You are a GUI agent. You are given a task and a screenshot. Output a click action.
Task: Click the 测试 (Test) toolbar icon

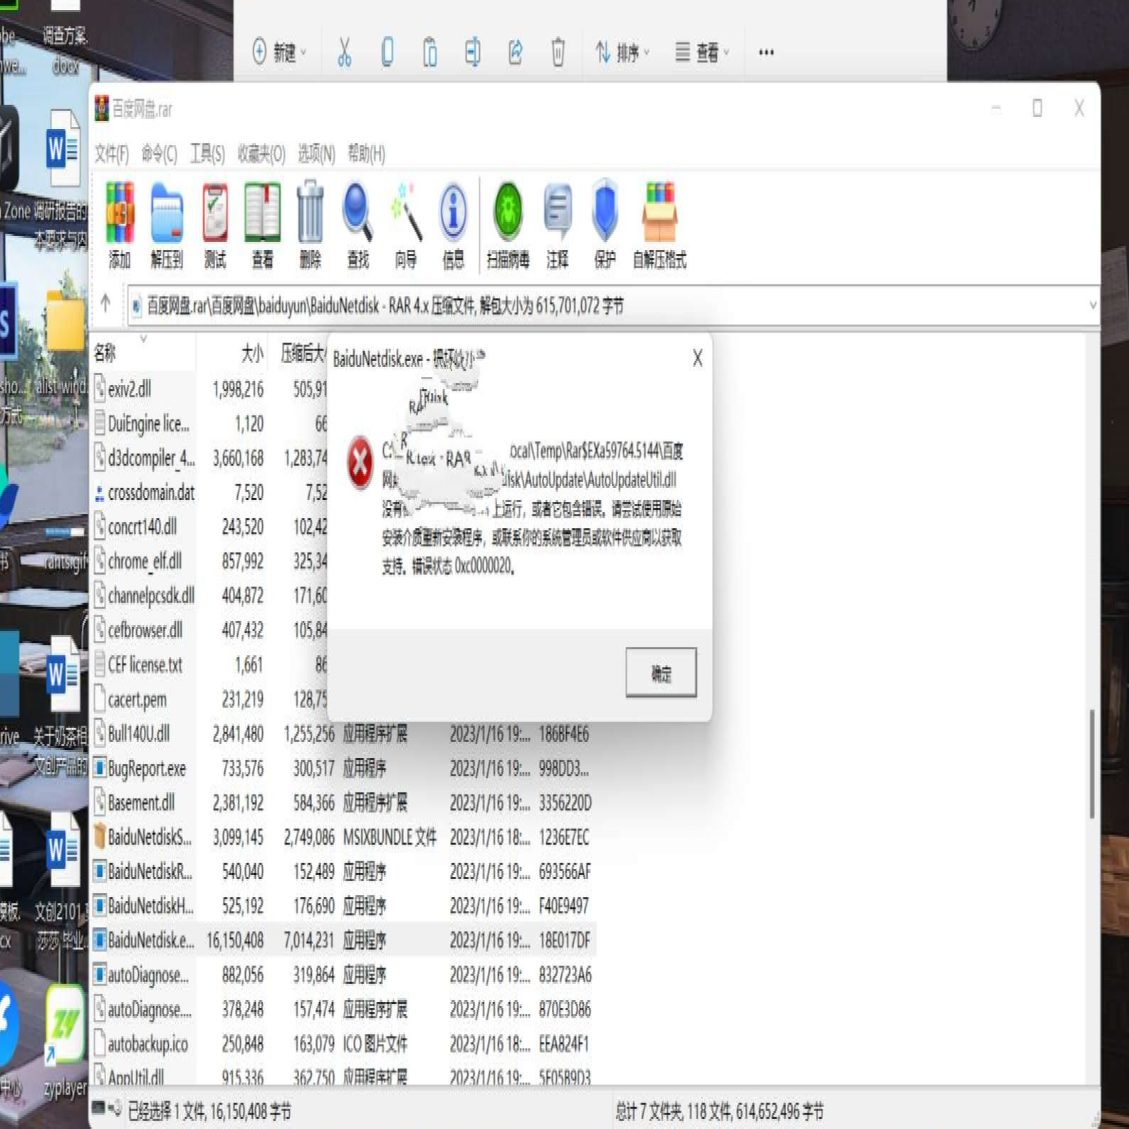(x=215, y=225)
